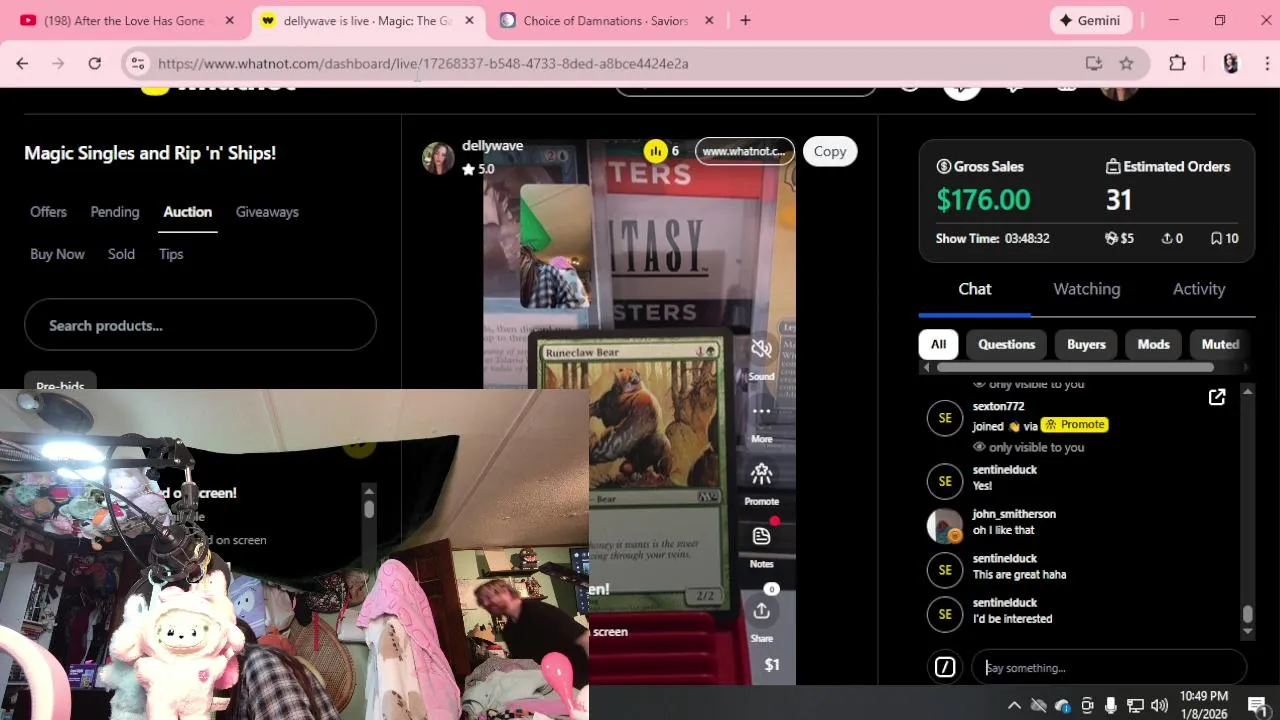Viewport: 1280px width, 720px height.
Task: Click the chat vertical scrollbar thumb
Action: 1248,614
